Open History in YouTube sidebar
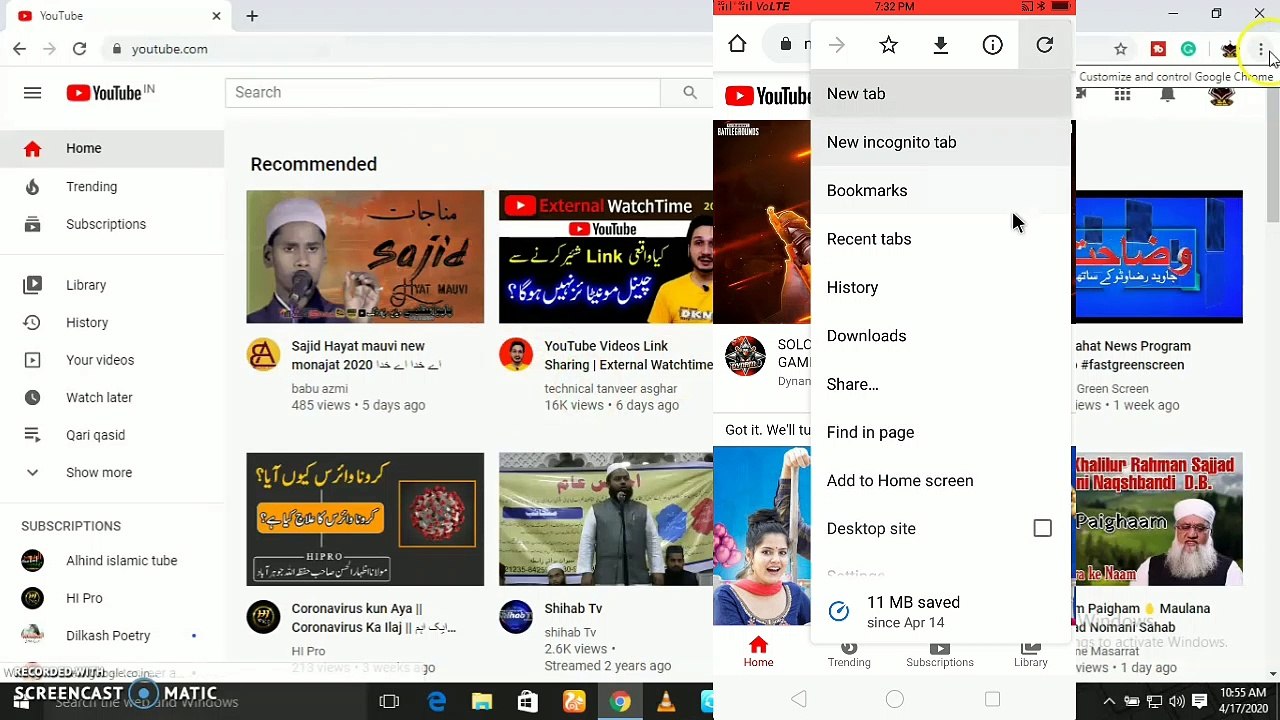This screenshot has width=1280, height=720. [x=112, y=322]
